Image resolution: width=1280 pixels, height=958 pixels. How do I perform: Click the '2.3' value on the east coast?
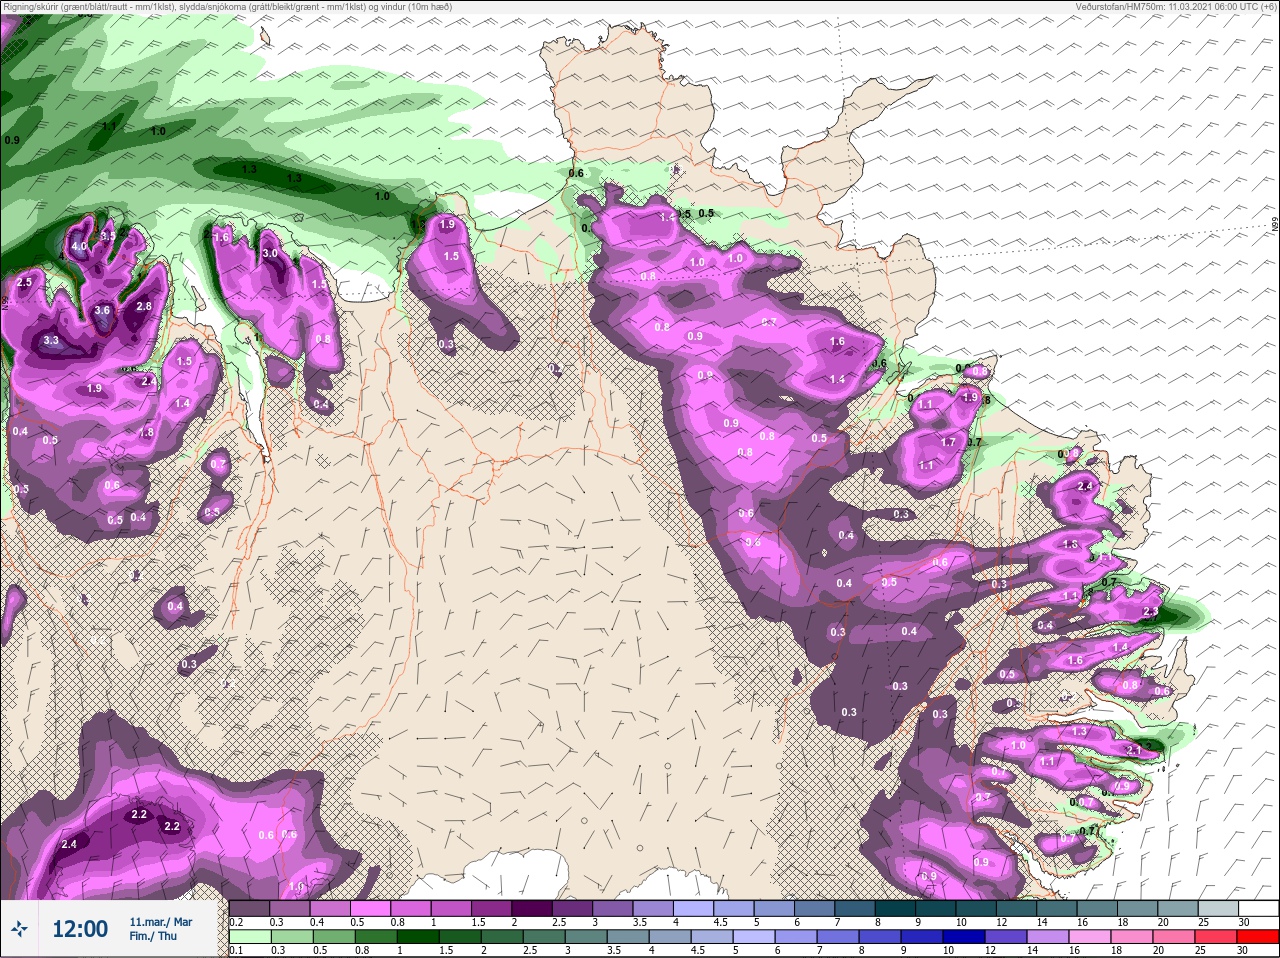click(1150, 612)
